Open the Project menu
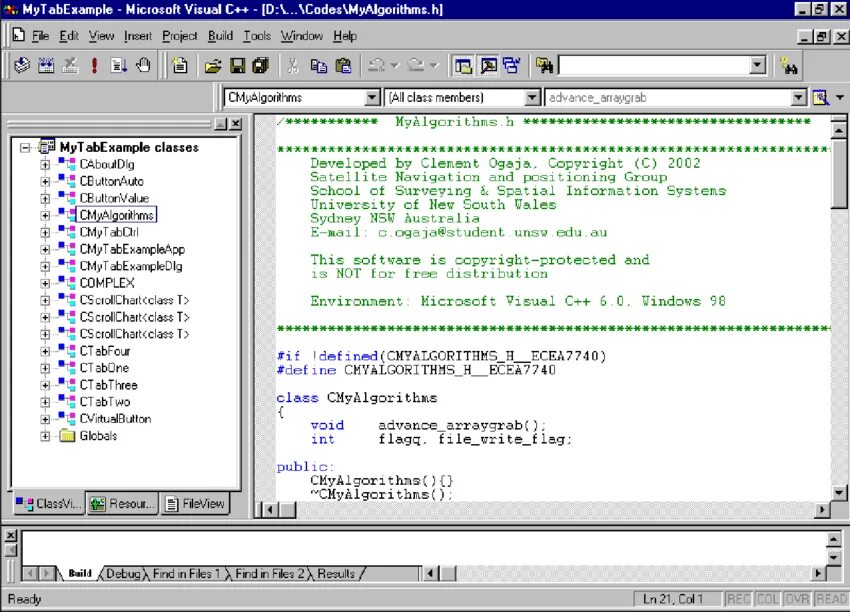 pyautogui.click(x=179, y=36)
